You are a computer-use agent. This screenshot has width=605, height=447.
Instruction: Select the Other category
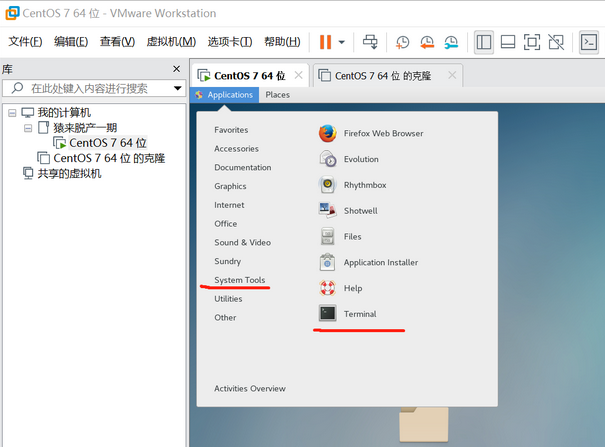click(225, 318)
